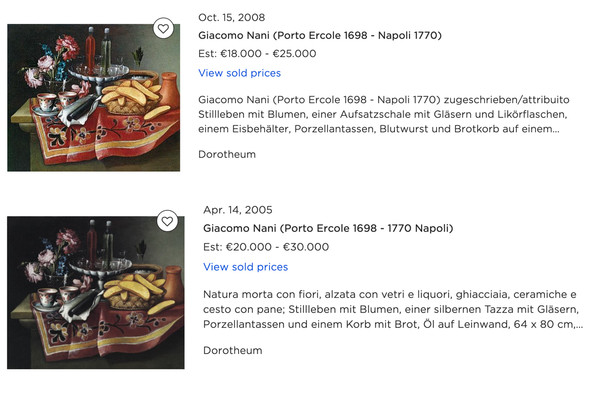
Task: Open the 2005 still life painting thumbnail
Action: click(x=96, y=292)
